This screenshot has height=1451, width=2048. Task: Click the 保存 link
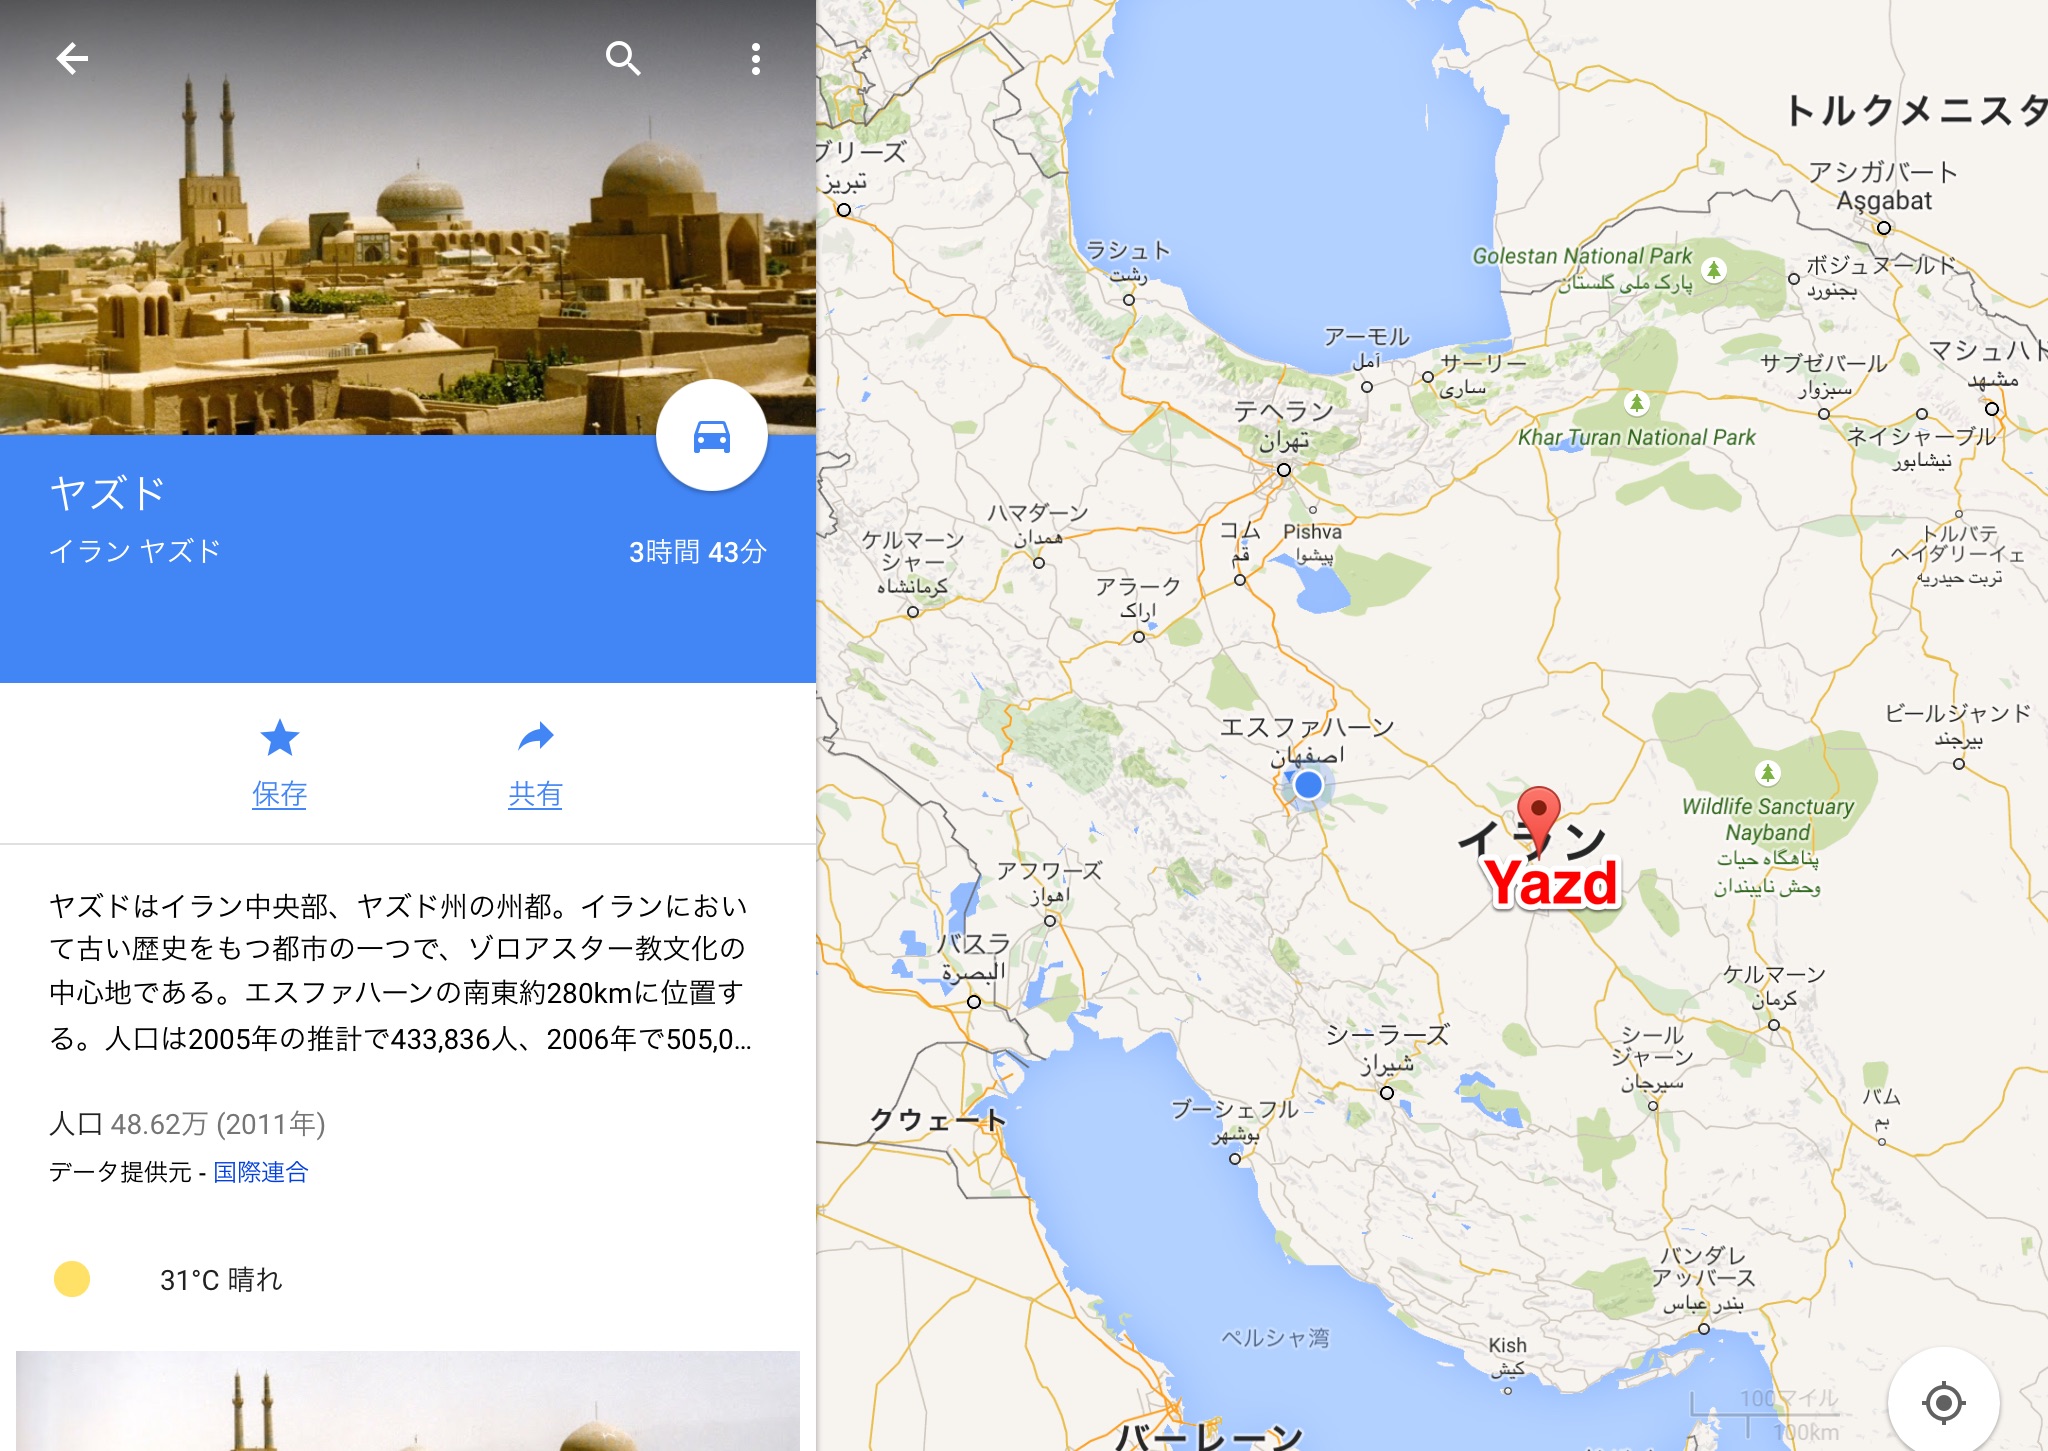tap(279, 794)
